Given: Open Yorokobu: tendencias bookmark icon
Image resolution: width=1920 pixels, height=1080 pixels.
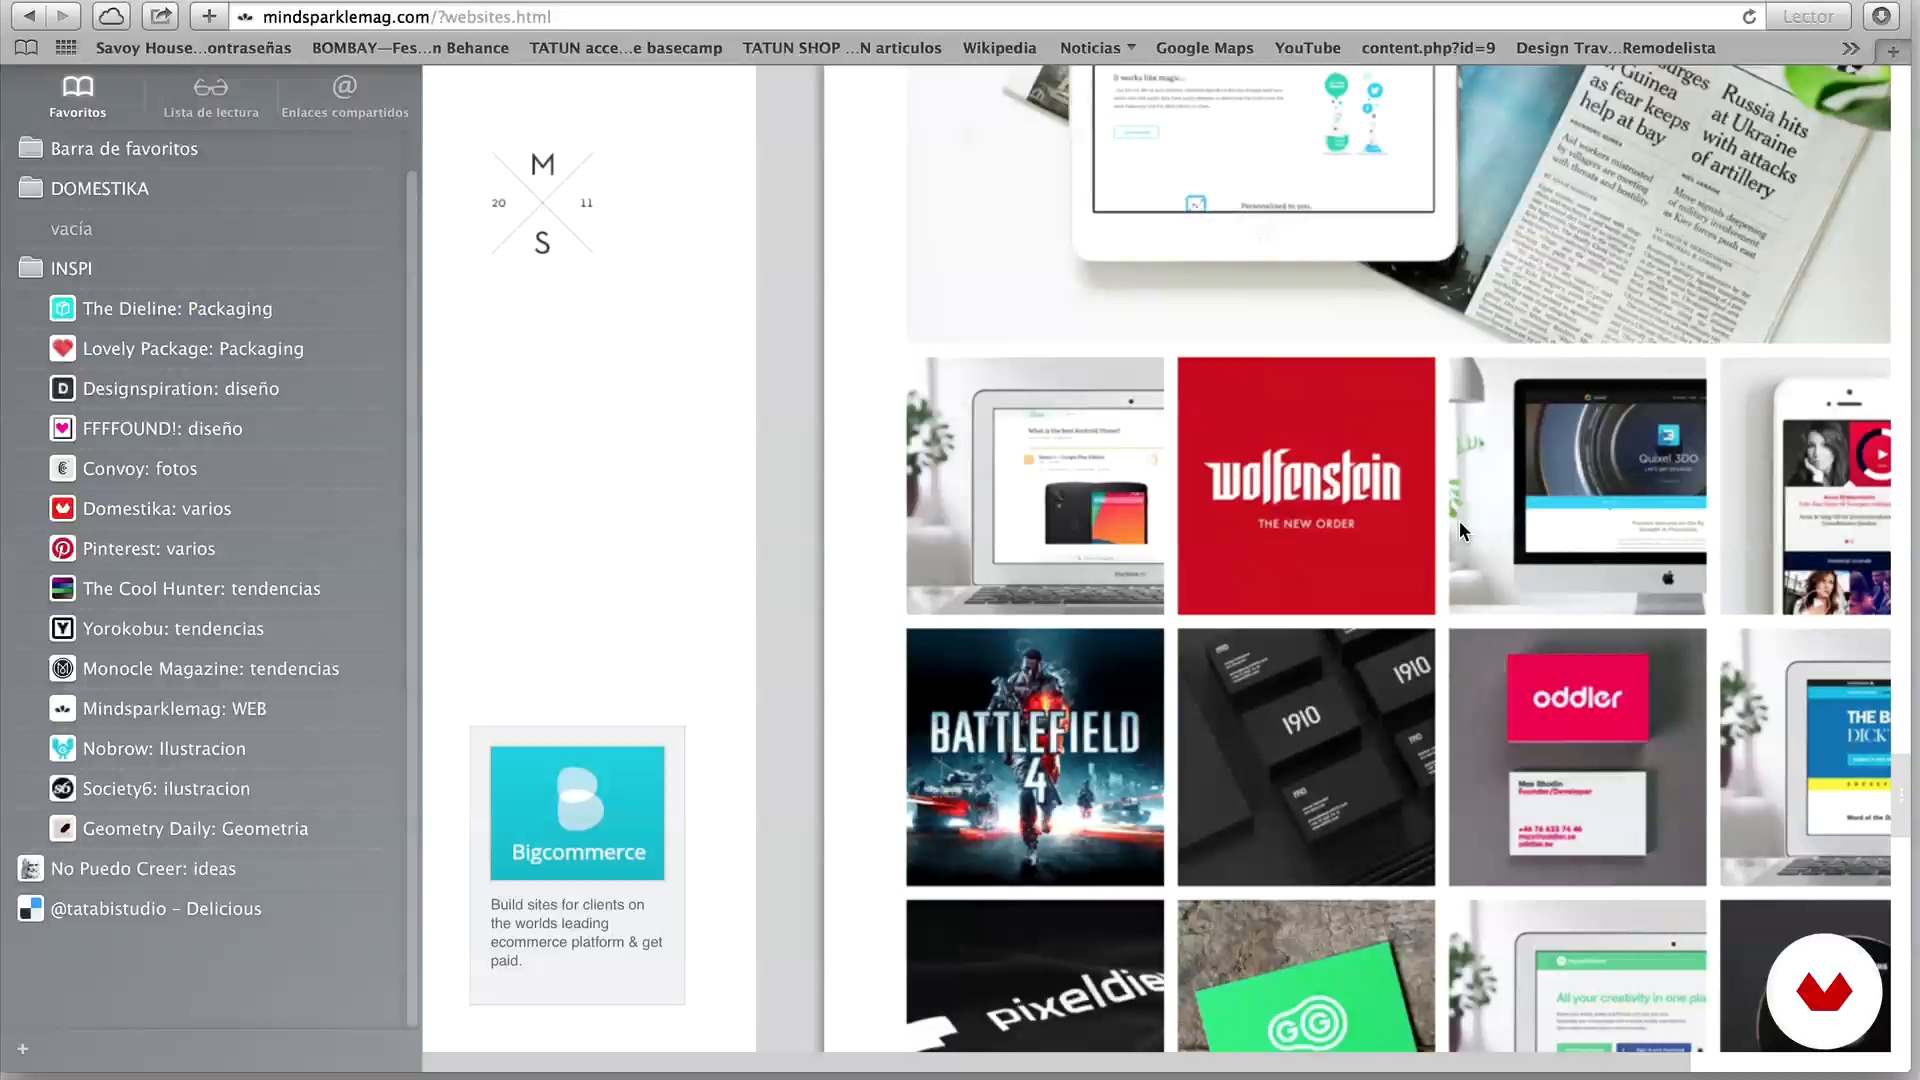Looking at the screenshot, I should tap(62, 628).
